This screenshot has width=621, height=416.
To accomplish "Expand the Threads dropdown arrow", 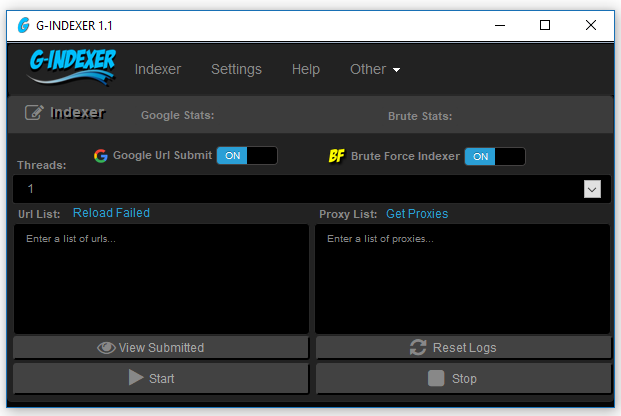I will 592,189.
